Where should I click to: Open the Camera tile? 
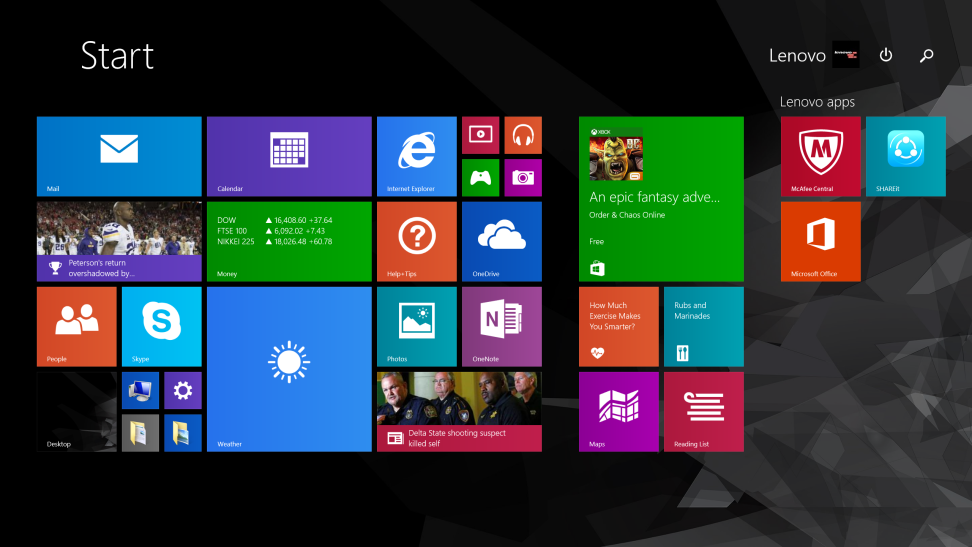523,177
